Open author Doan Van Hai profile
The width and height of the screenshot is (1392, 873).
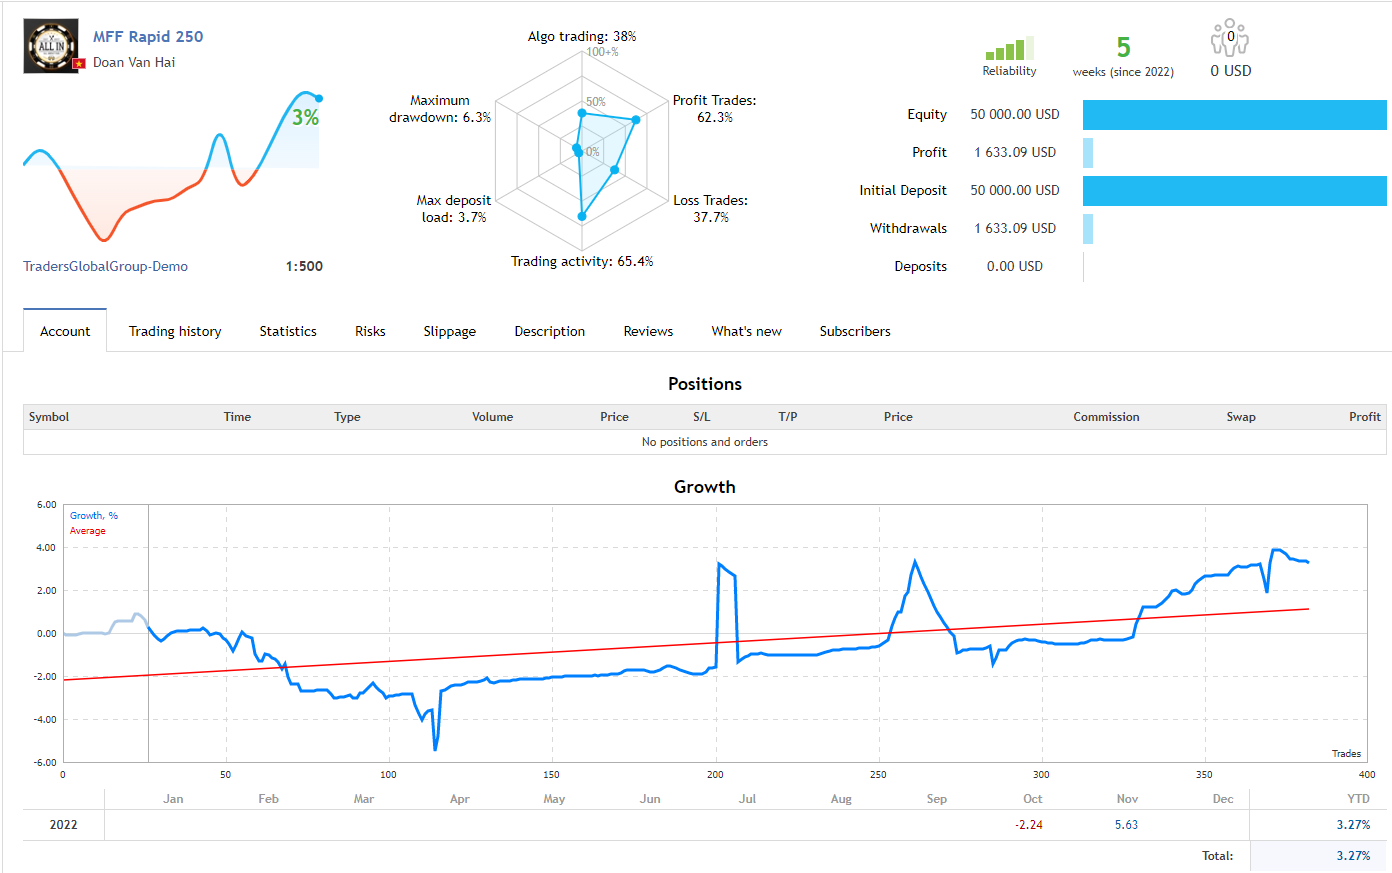click(x=134, y=62)
